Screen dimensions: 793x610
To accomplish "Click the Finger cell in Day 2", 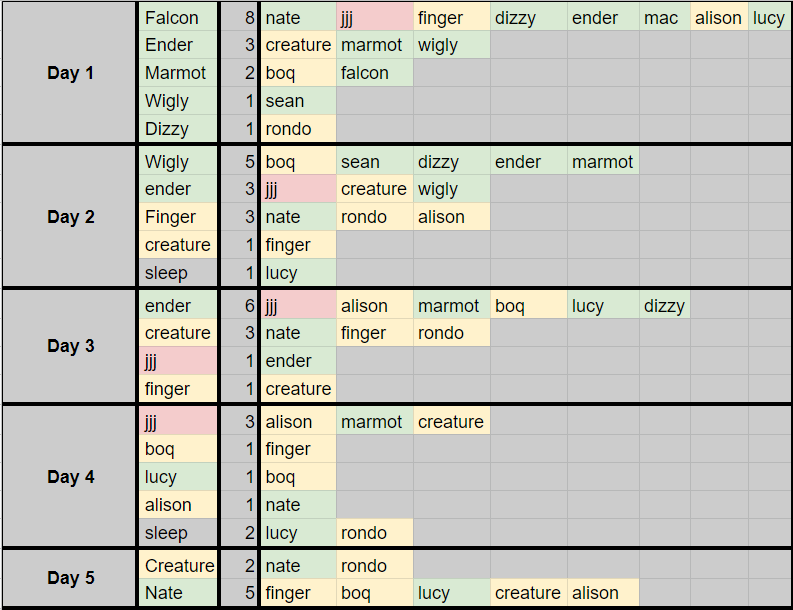I will tap(178, 217).
